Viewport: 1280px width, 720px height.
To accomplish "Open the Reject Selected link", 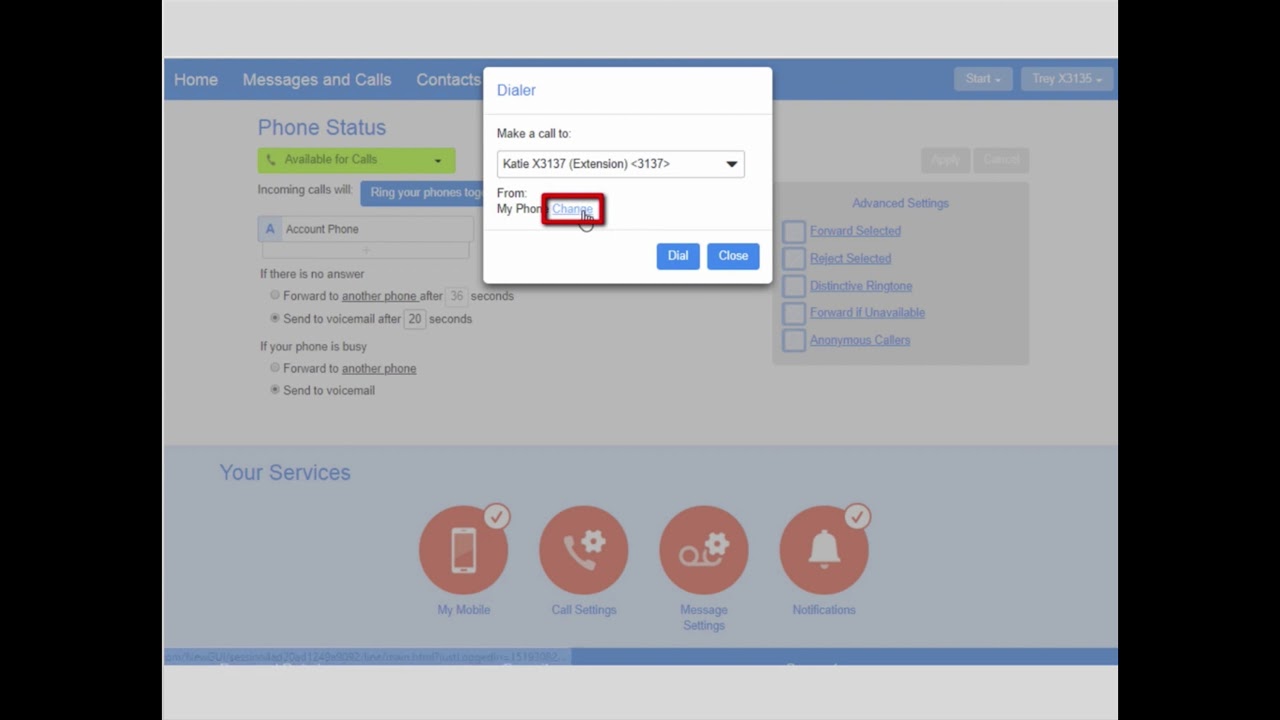I will [x=850, y=258].
